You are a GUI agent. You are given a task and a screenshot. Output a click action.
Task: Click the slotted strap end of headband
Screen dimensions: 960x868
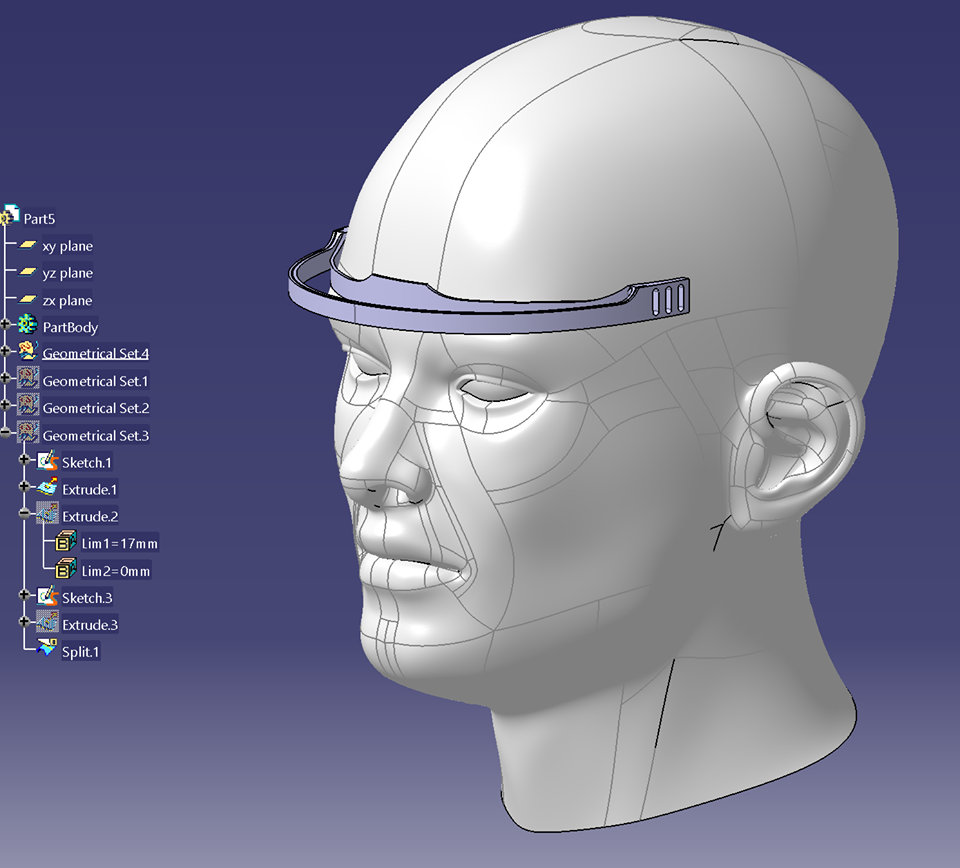click(x=667, y=299)
